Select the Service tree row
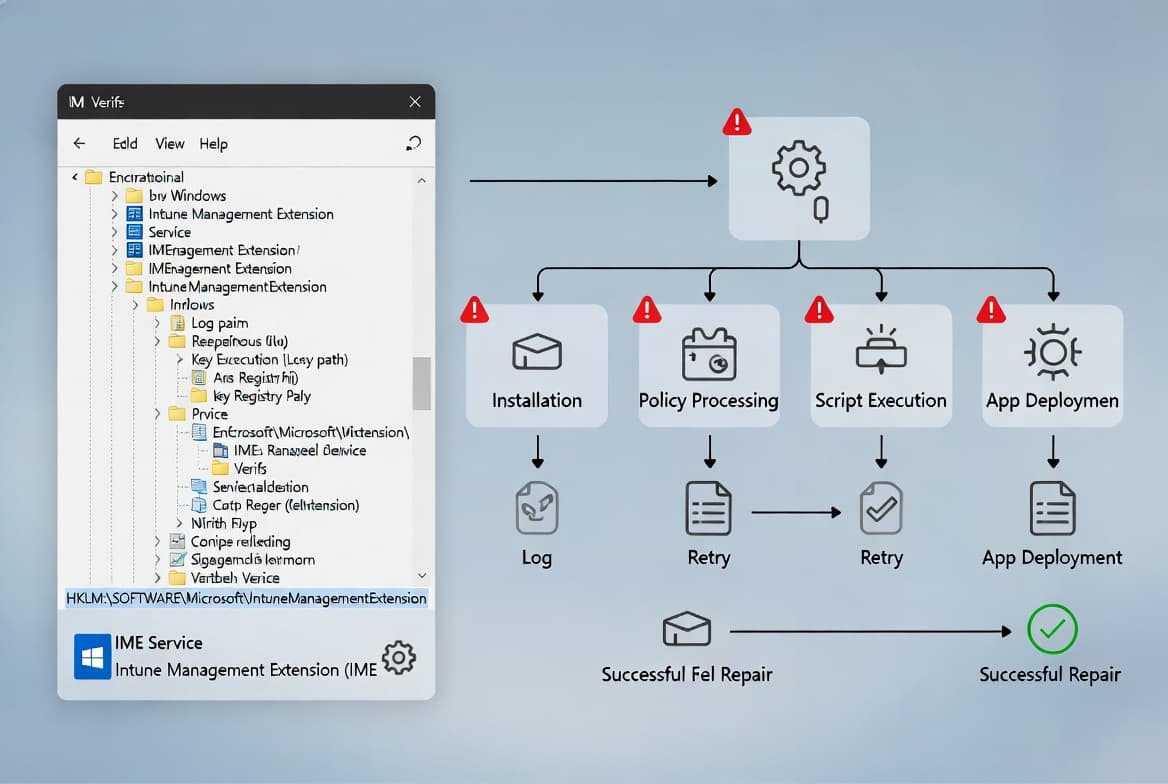Screen dimensions: 1168x784 (159, 233)
